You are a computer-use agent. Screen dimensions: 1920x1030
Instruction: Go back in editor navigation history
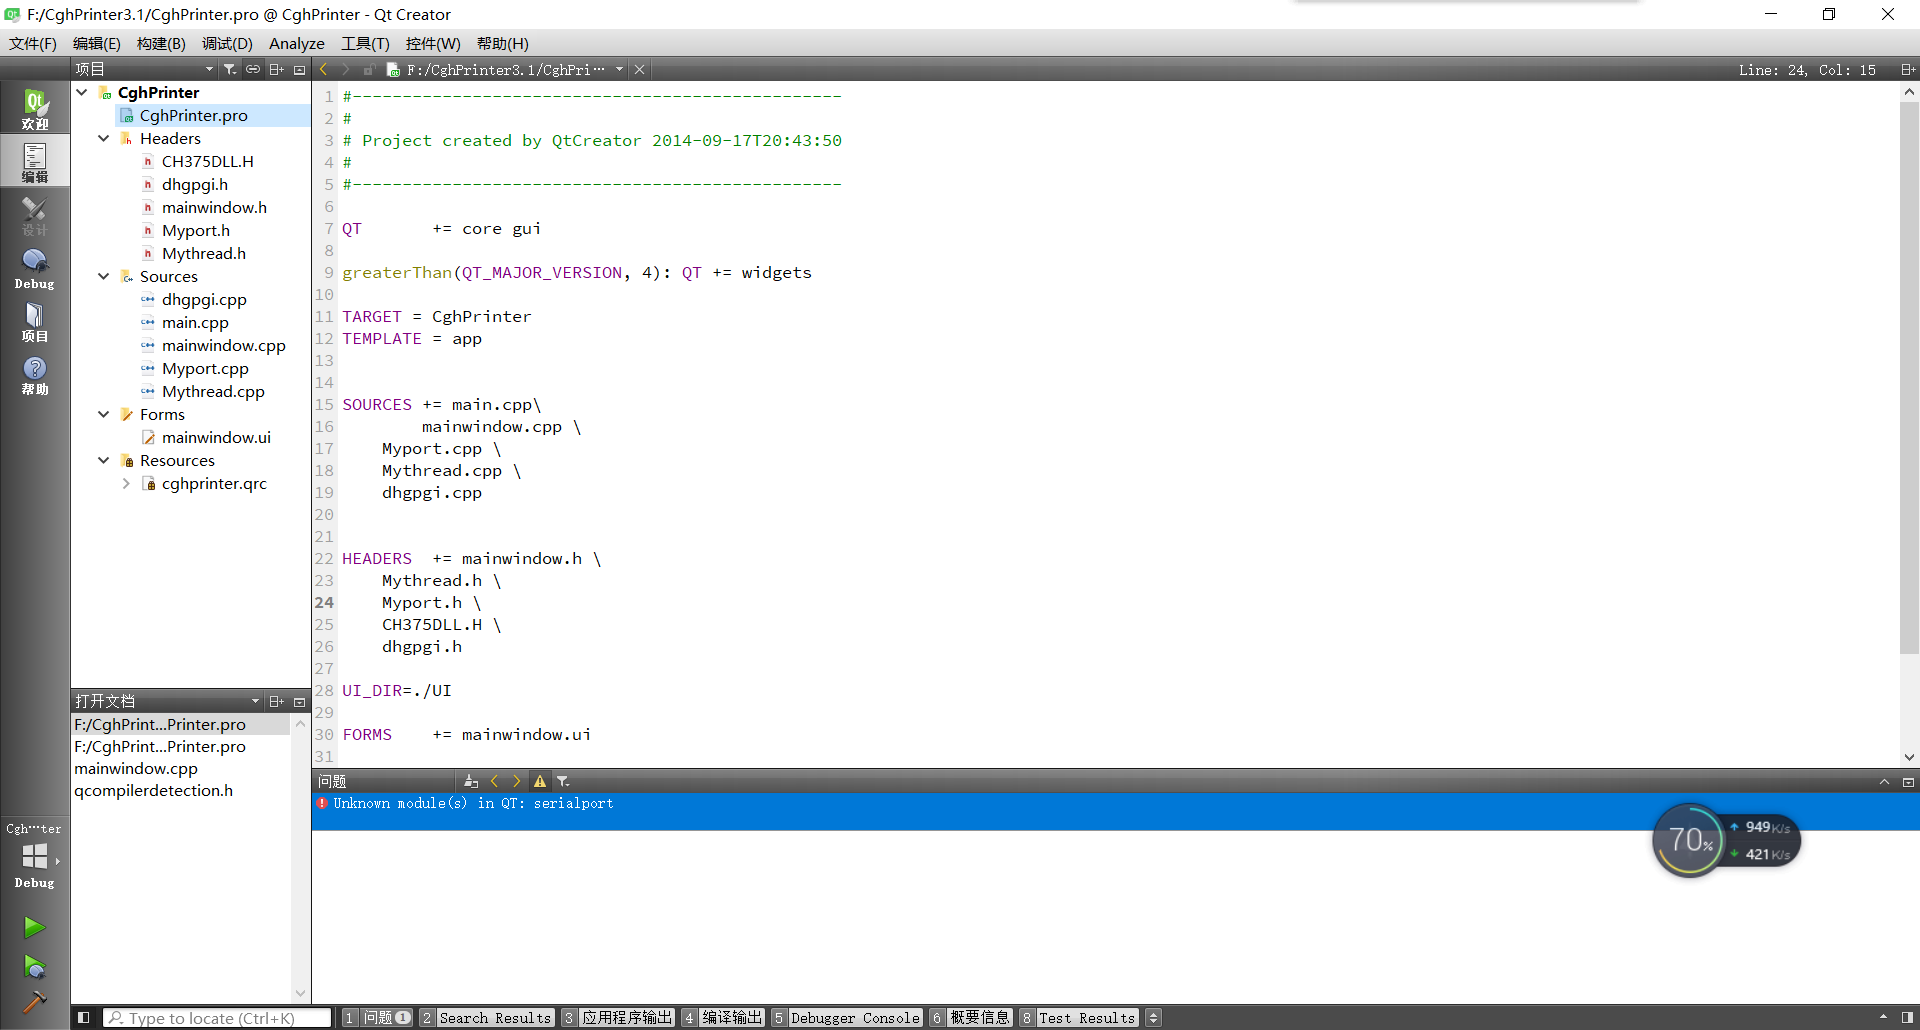324,69
